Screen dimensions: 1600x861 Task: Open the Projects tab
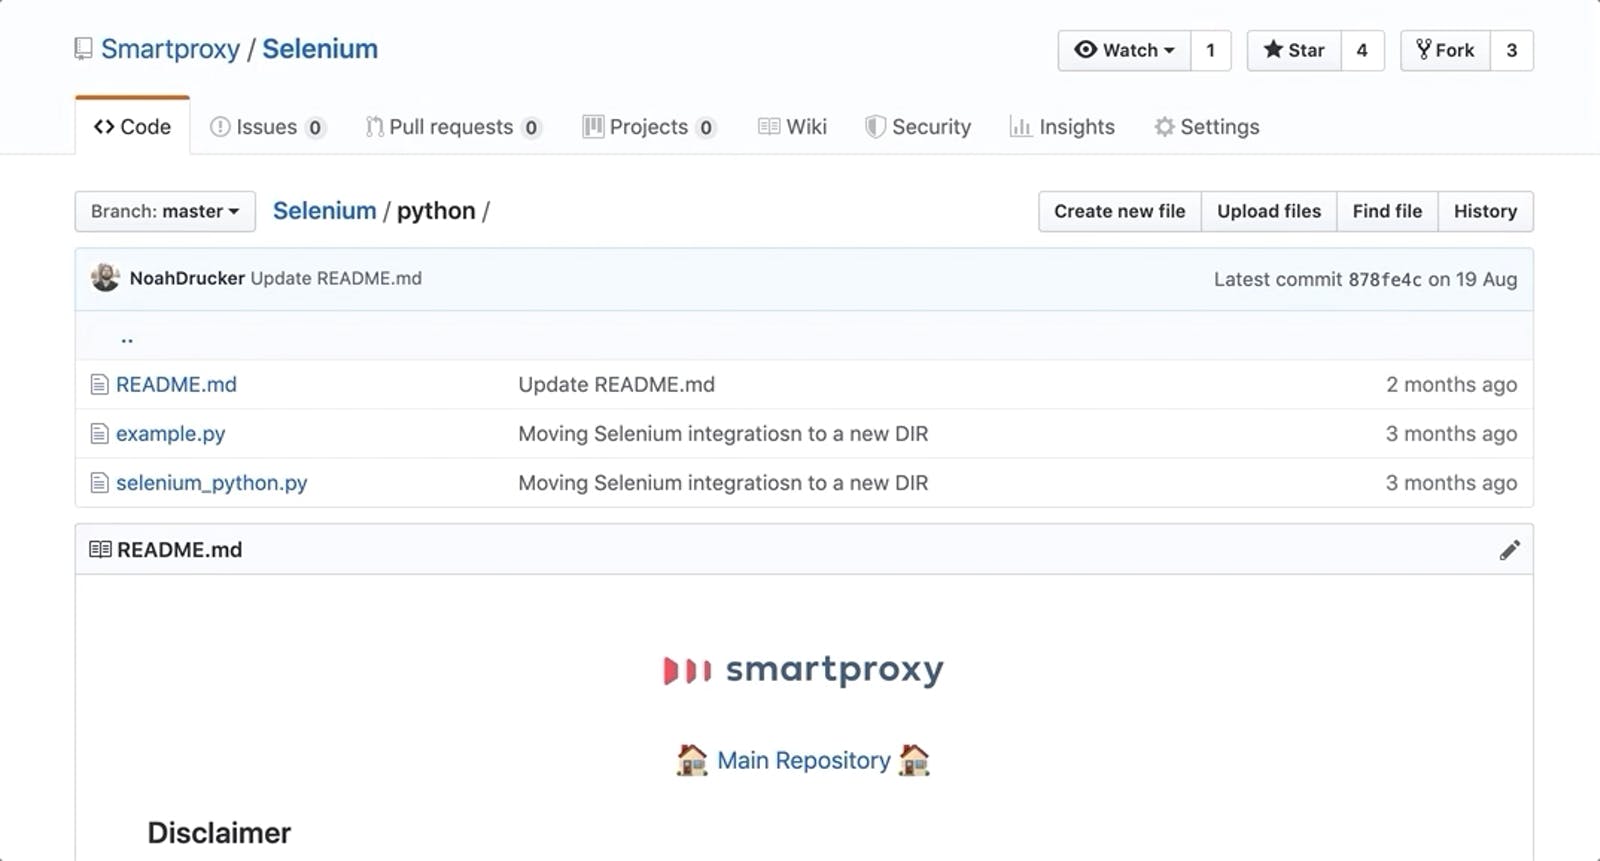[649, 127]
